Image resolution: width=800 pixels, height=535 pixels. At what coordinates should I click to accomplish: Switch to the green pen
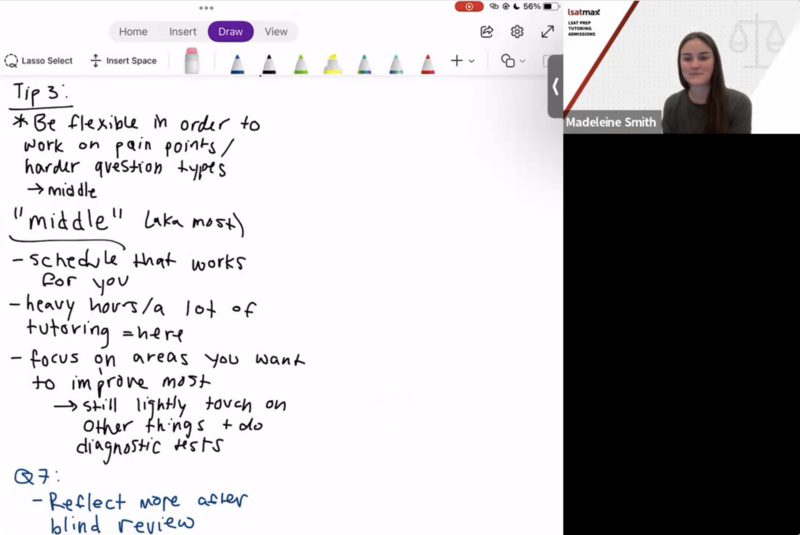300,64
